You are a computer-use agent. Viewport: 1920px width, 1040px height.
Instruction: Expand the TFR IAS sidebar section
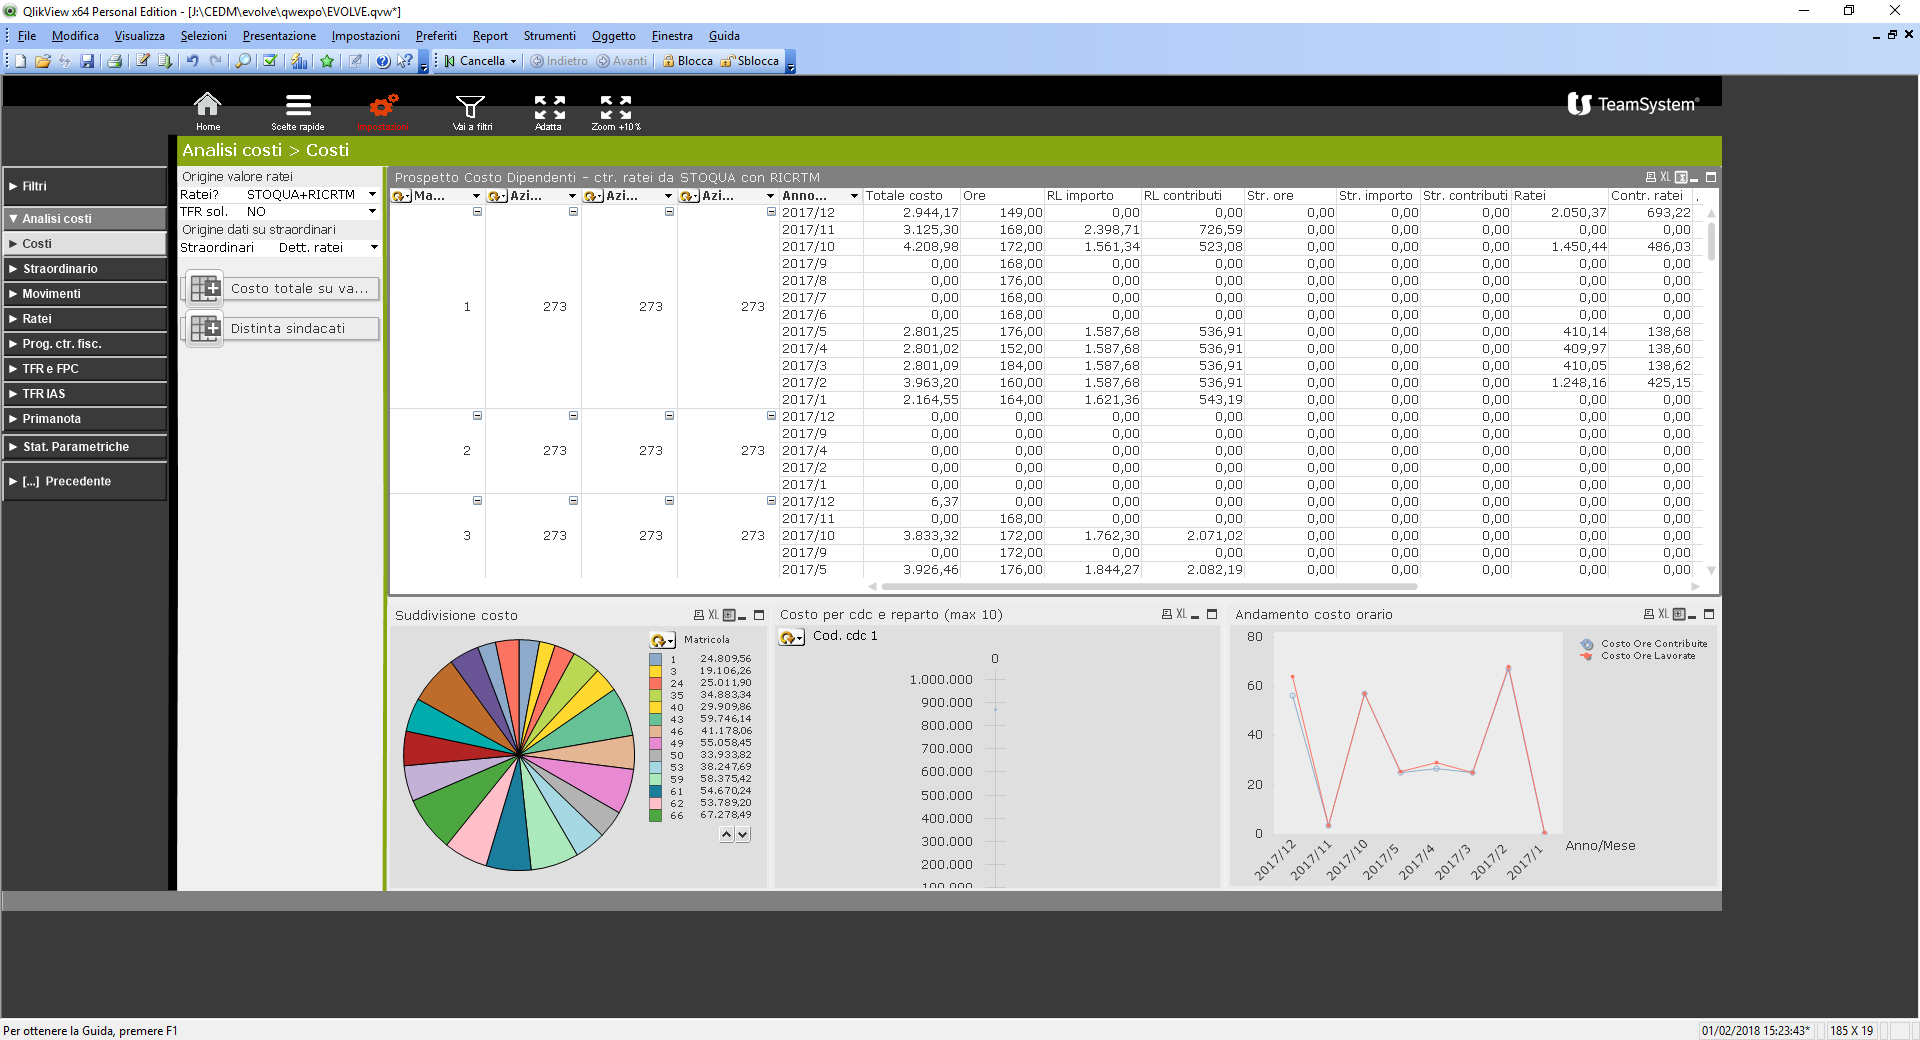coord(85,394)
